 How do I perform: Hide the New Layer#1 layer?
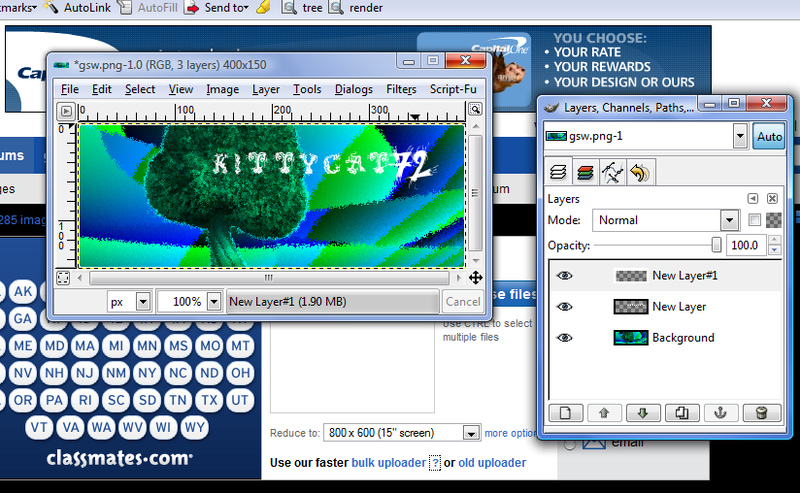pos(565,276)
